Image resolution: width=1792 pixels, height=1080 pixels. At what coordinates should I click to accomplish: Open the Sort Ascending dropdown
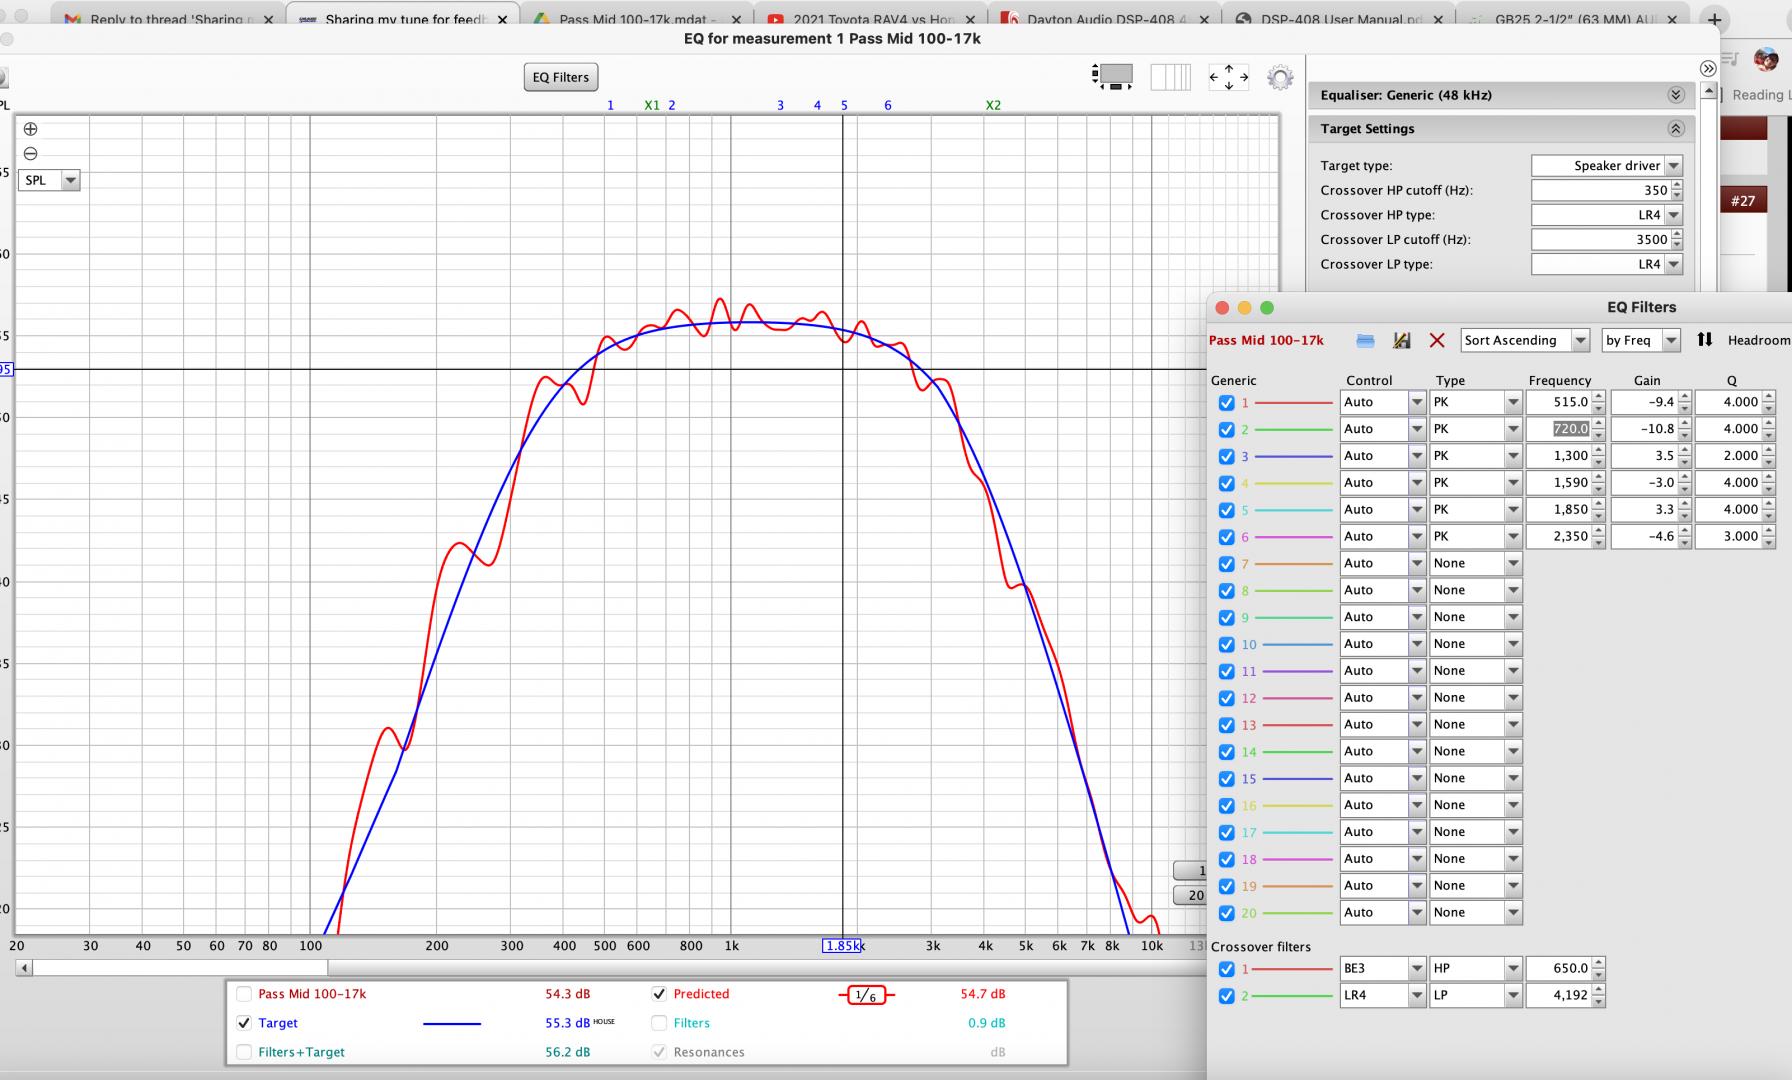click(x=1525, y=341)
